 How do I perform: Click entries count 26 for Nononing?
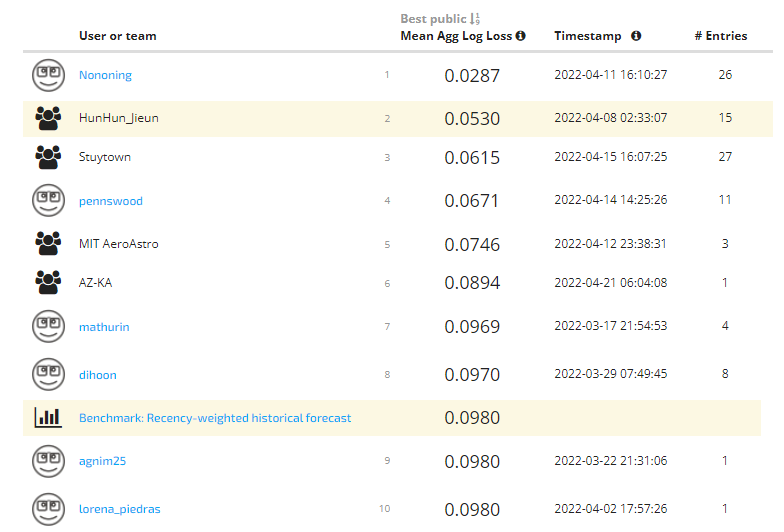pos(725,74)
